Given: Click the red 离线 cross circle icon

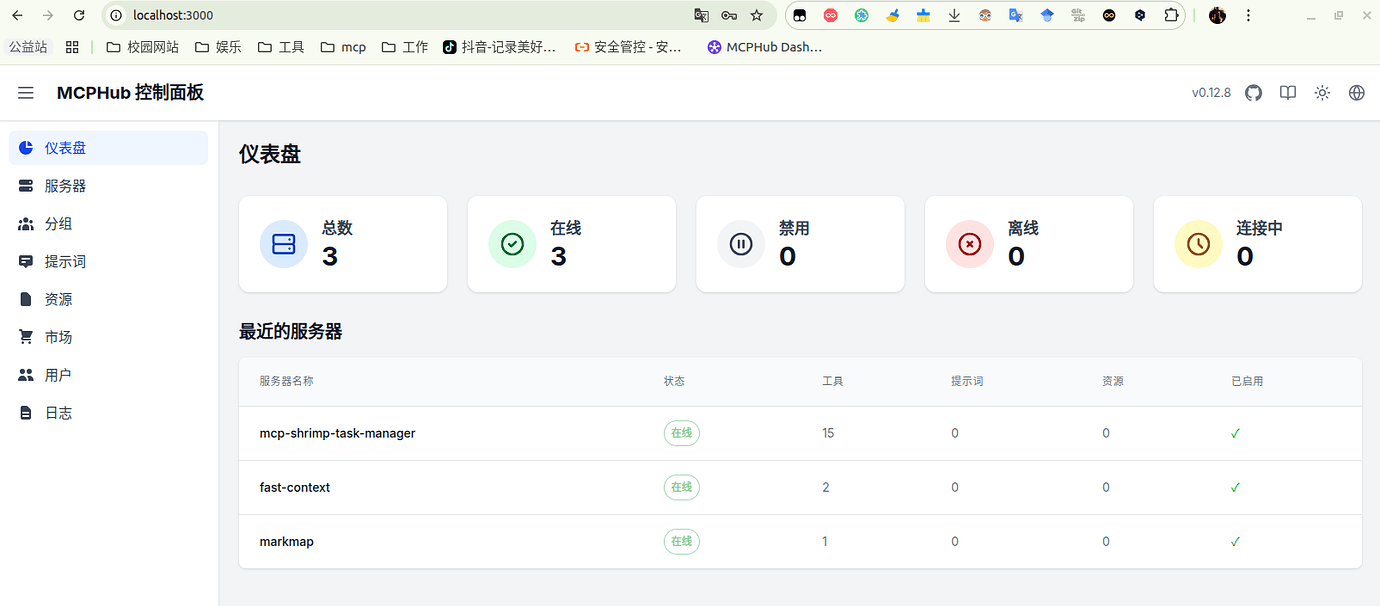Looking at the screenshot, I should coord(970,244).
